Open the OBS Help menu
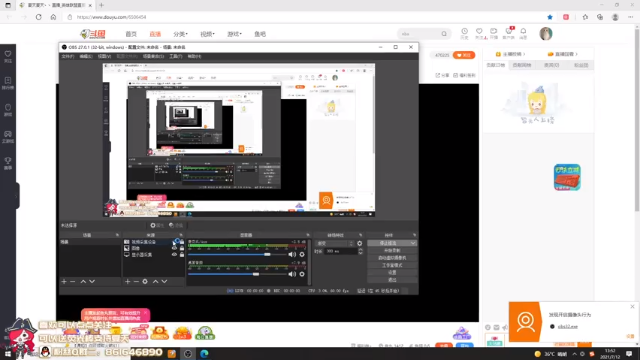This screenshot has width=640, height=360. point(194,56)
